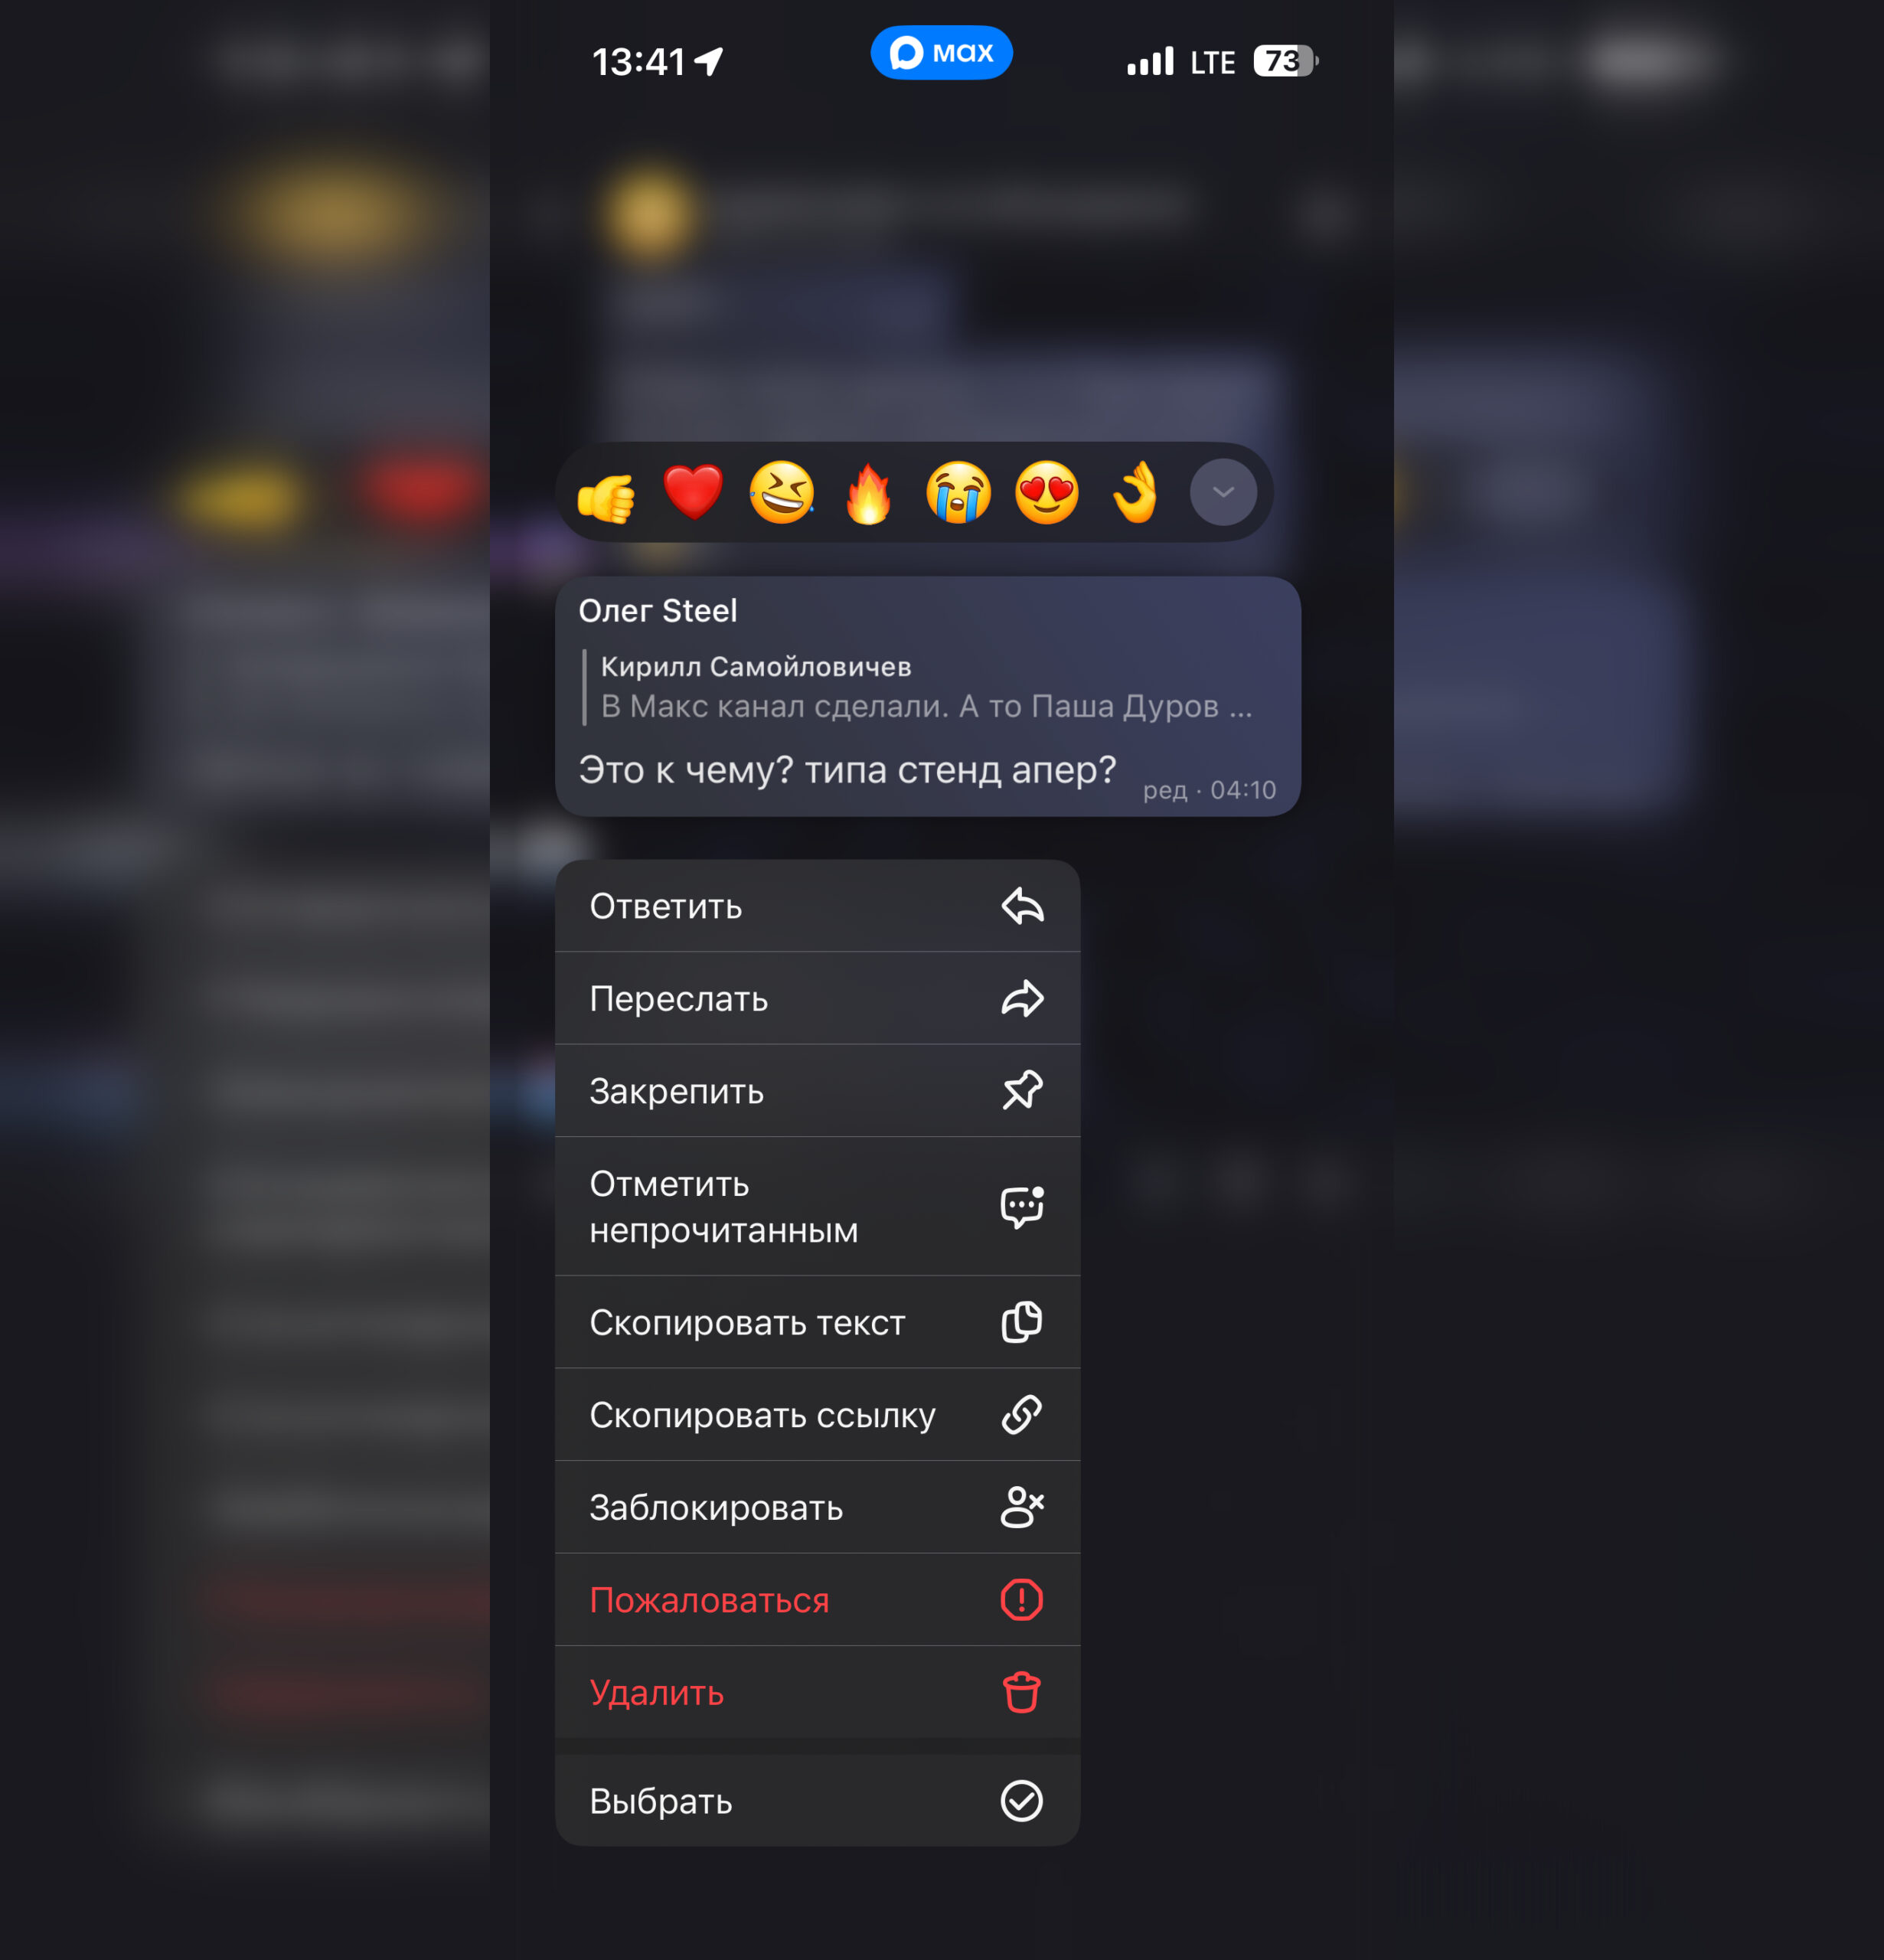Copy message text via Скопировать текст
Image resolution: width=1884 pixels, height=1960 pixels.
[817, 1322]
